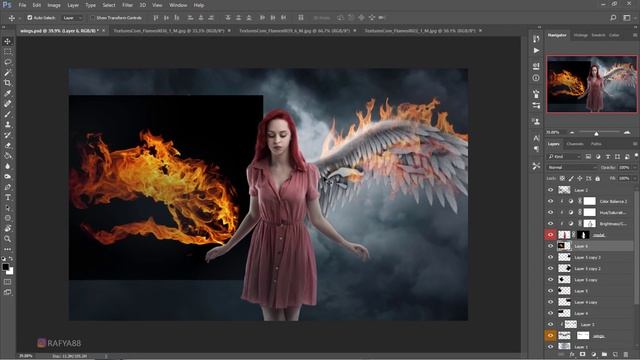This screenshot has width=640, height=360.
Task: Switch to the Paths tab
Action: [596, 144]
